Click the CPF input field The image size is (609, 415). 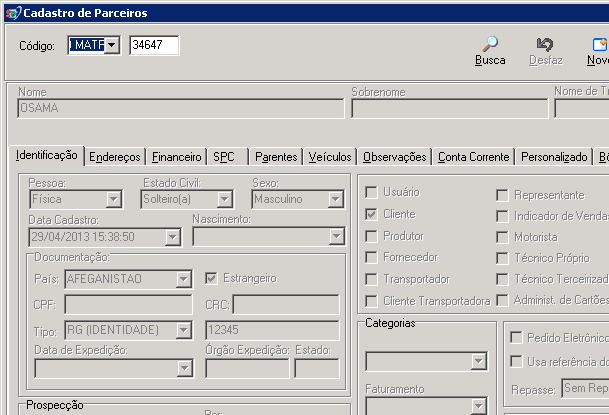128,305
